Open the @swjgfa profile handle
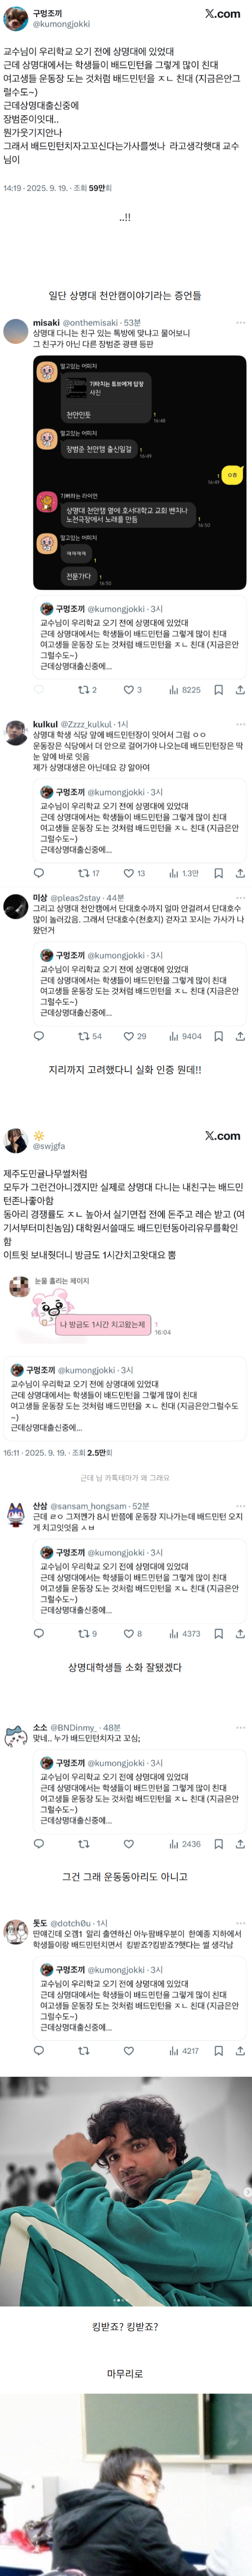 49,1146
